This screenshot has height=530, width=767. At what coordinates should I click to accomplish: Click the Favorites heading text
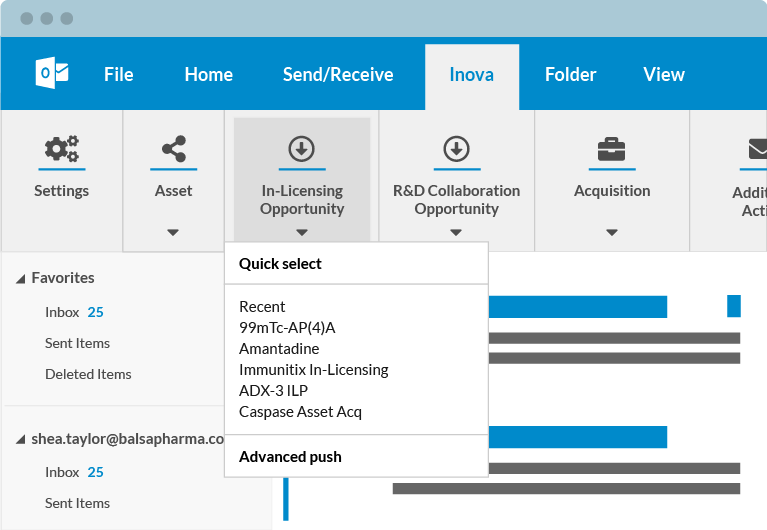coord(63,278)
